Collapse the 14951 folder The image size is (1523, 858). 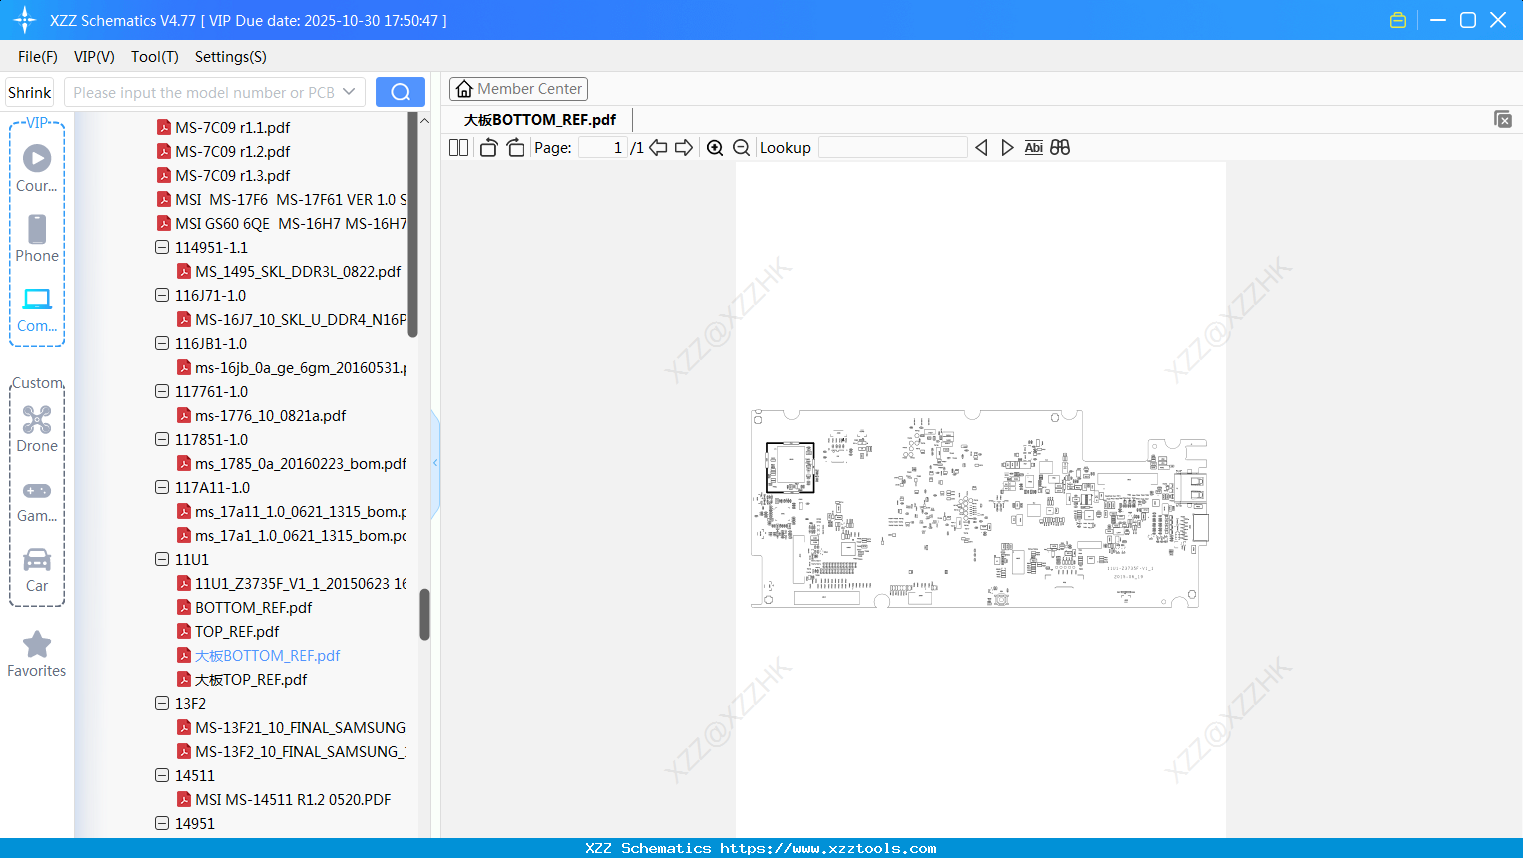coord(162,823)
